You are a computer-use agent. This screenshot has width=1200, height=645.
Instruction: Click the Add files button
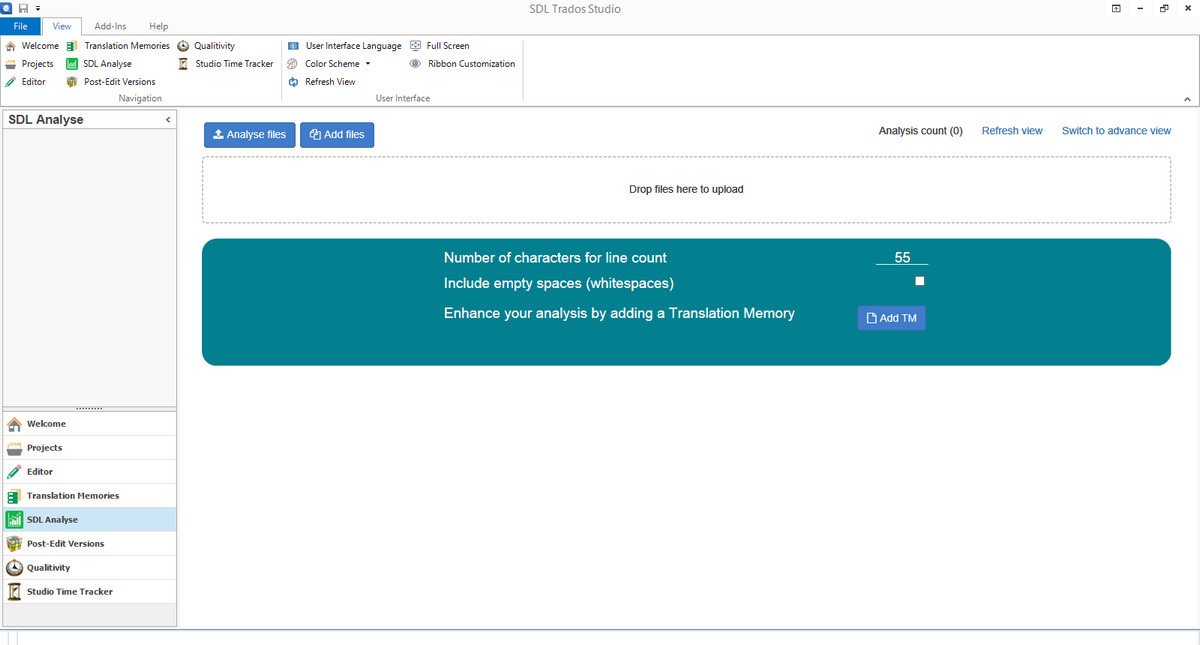(337, 135)
